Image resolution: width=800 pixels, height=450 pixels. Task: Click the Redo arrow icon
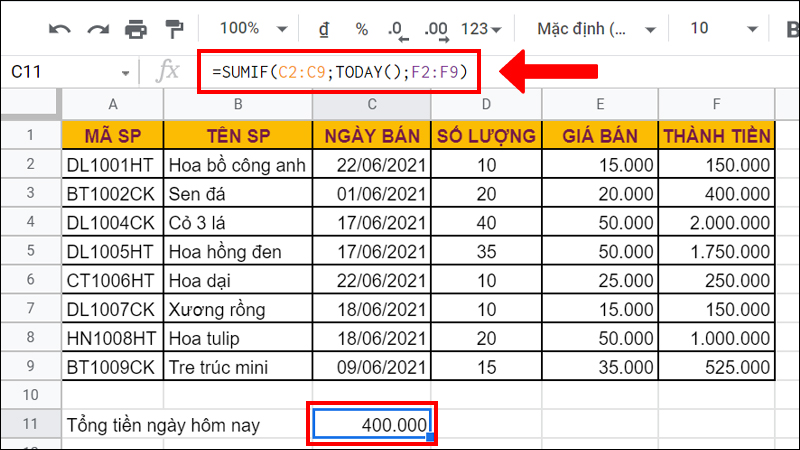[98, 28]
